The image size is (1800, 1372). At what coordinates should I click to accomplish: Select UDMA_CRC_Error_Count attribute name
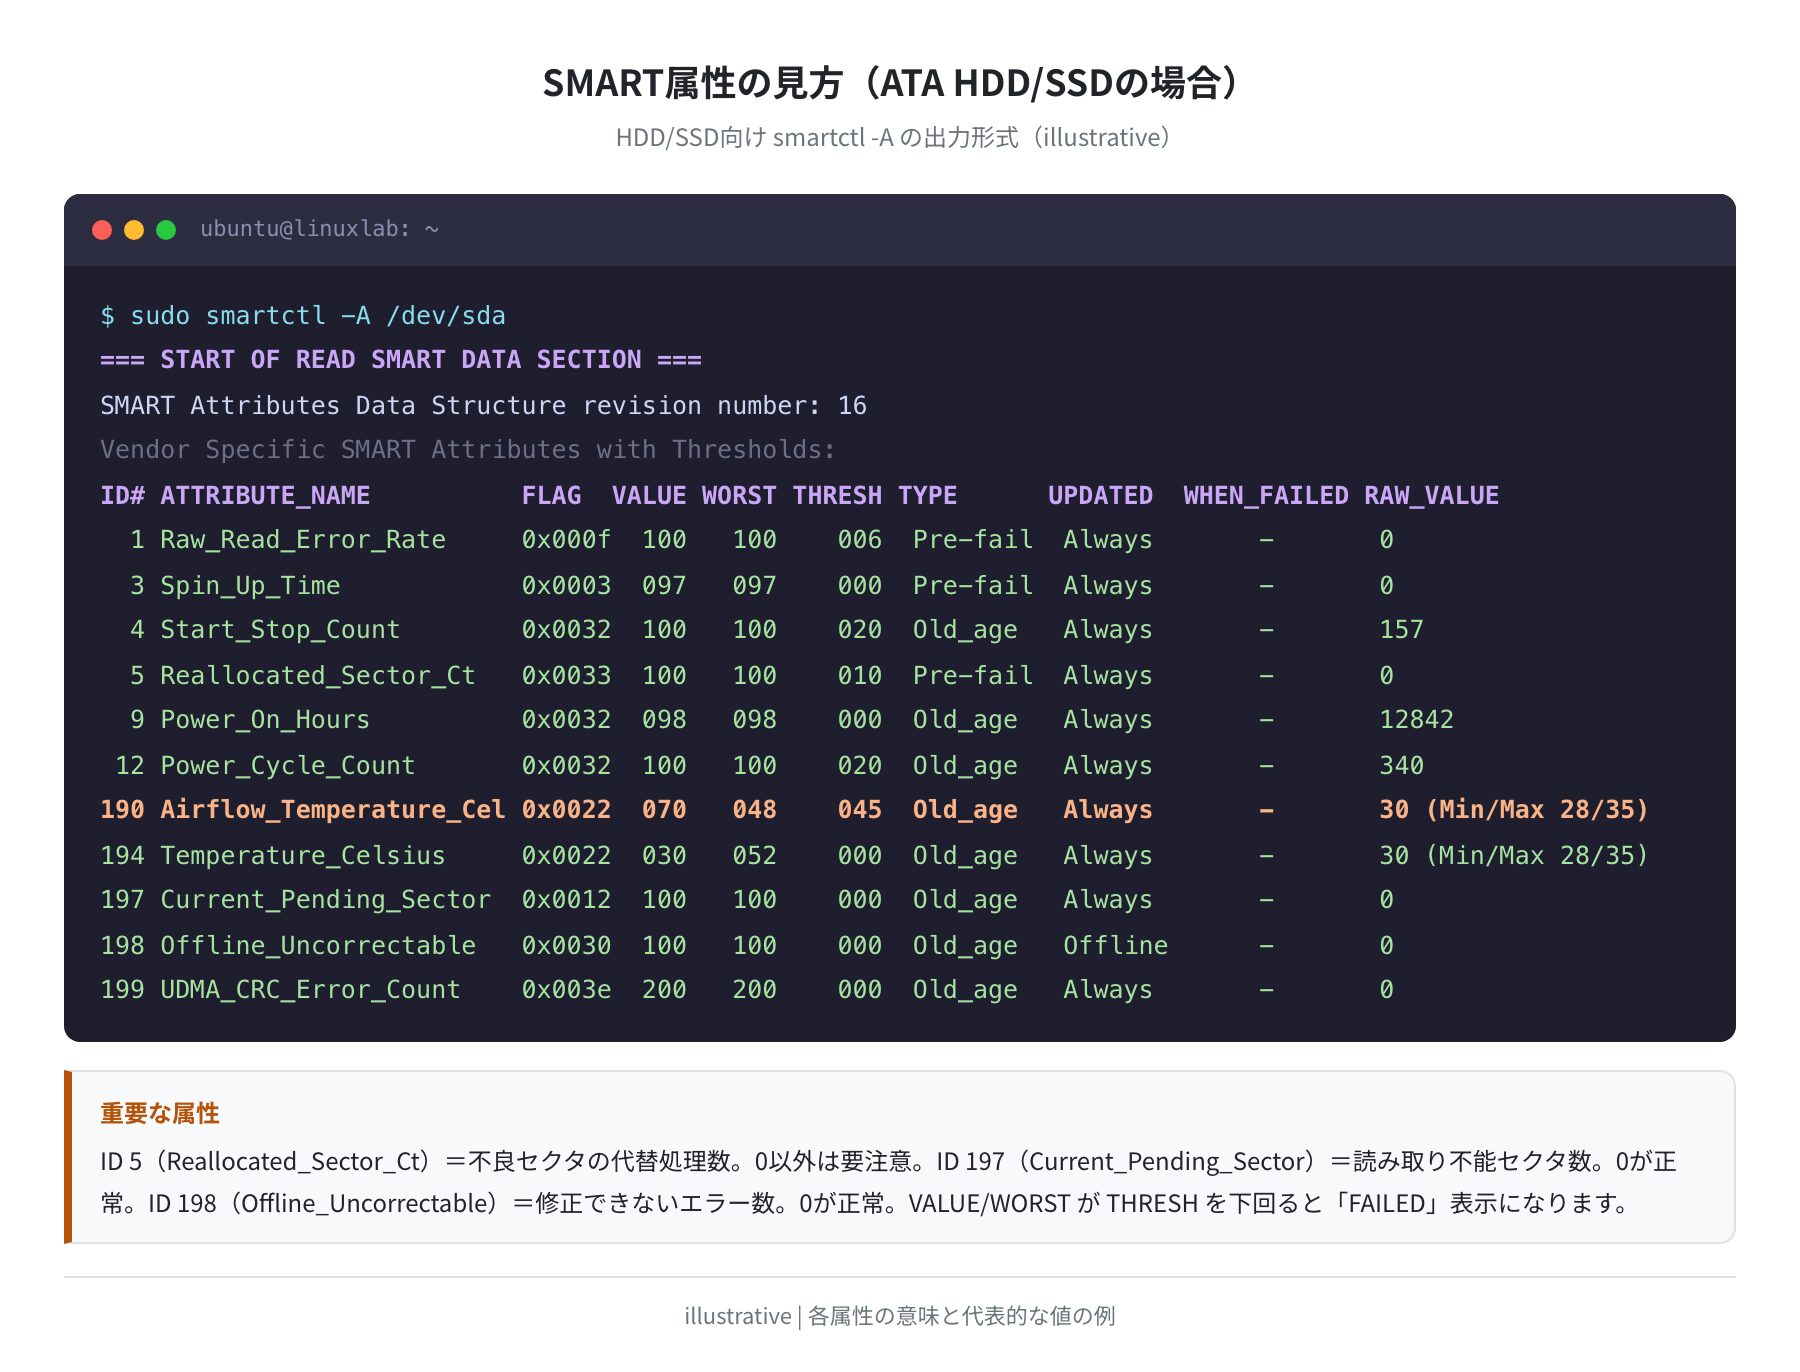tap(310, 990)
